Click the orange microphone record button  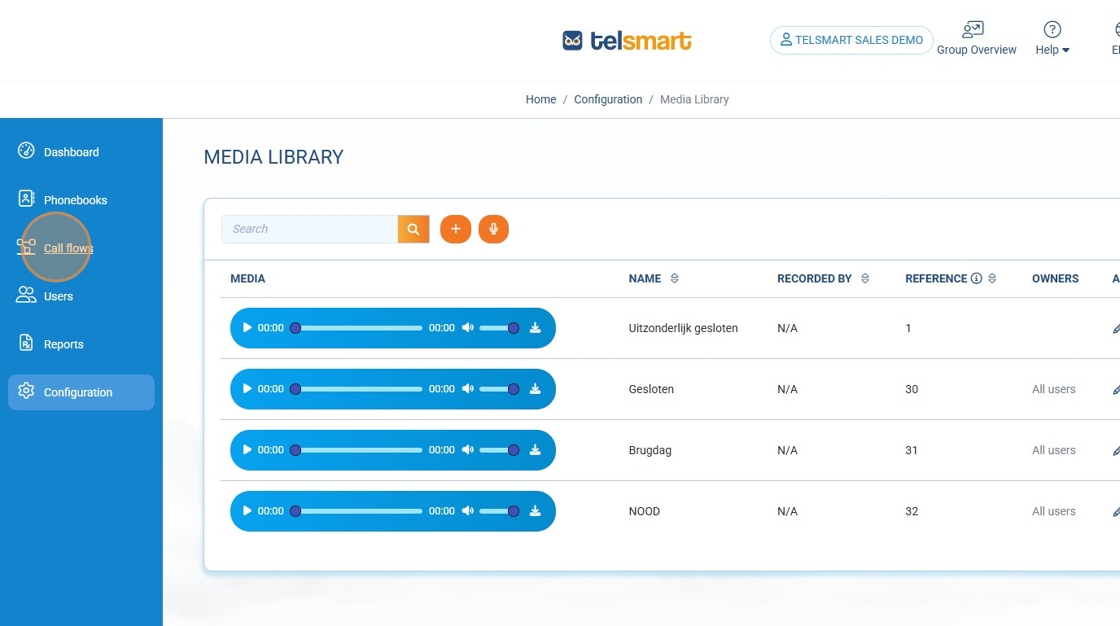(493, 229)
